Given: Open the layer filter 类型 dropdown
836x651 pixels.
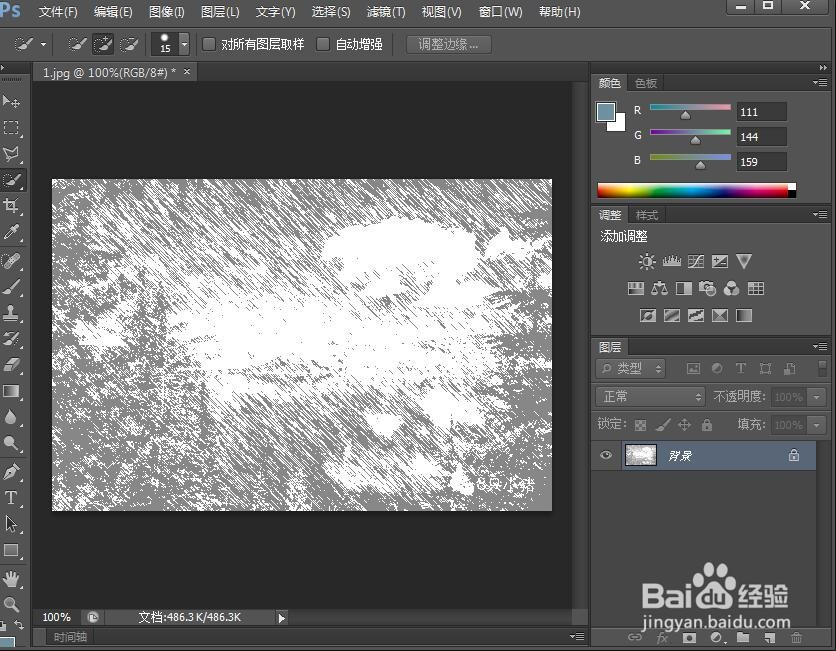Looking at the screenshot, I should click(631, 368).
